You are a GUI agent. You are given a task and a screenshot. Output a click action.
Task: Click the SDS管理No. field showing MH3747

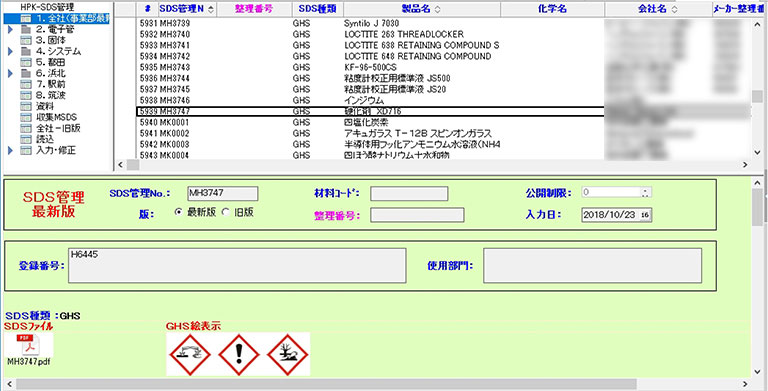[x=222, y=194]
